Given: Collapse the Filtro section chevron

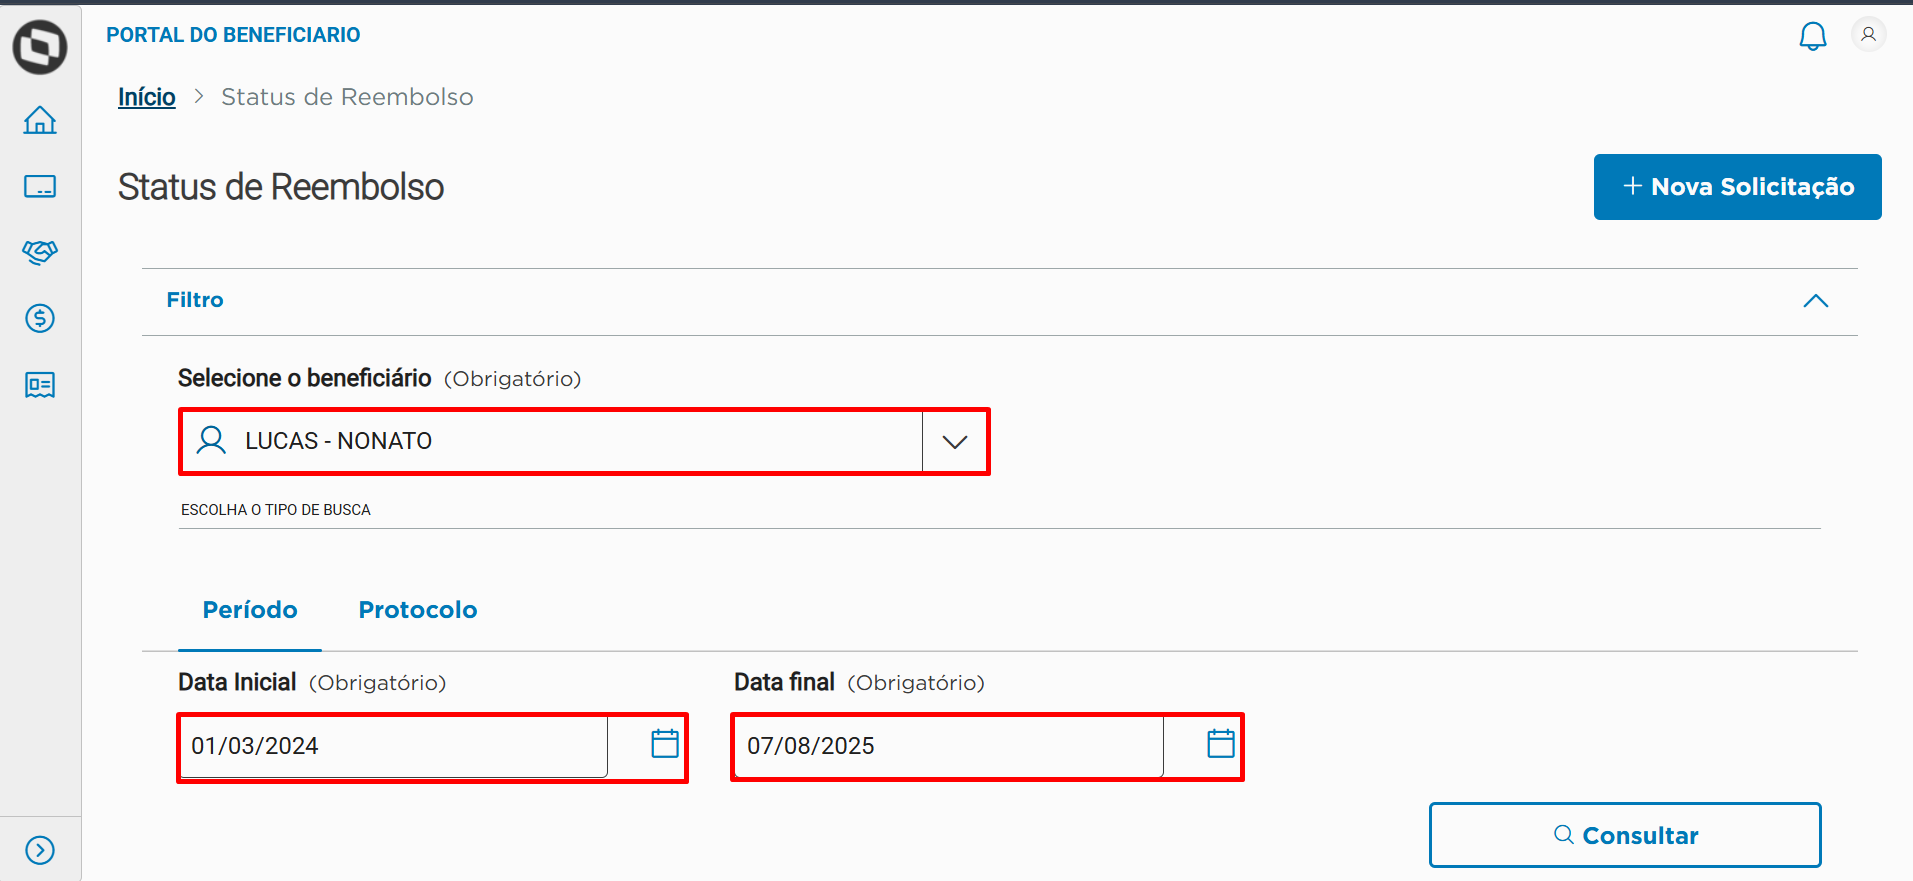Looking at the screenshot, I should coord(1815,301).
